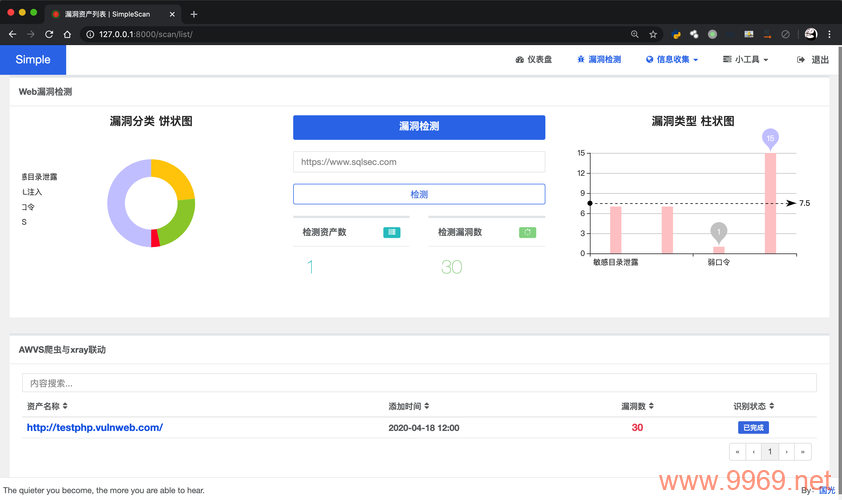Click the 目录泄露 pie legend entry
Image resolution: width=842 pixels, height=500 pixels.
(39, 177)
